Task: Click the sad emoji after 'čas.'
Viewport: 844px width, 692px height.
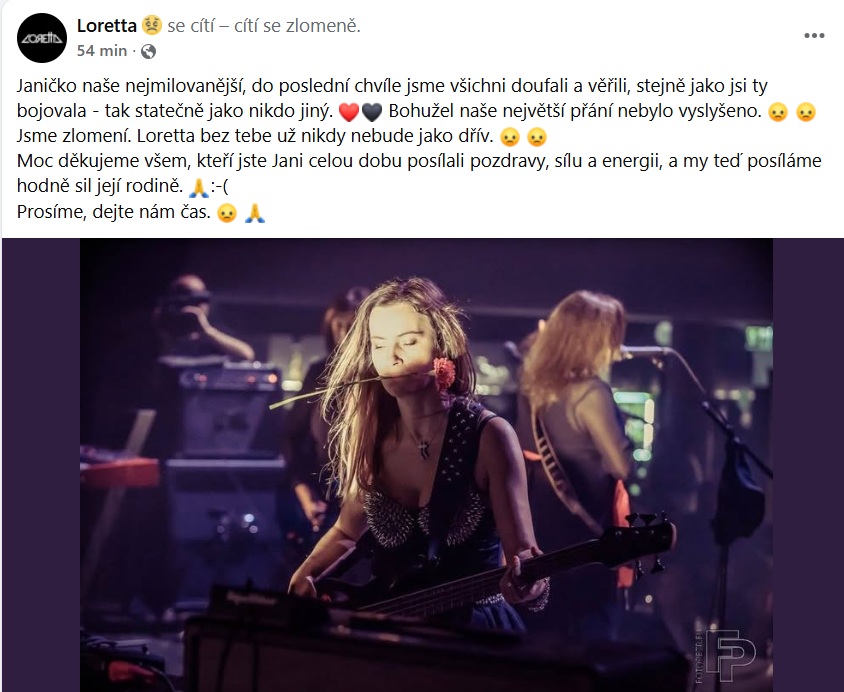Action: click(227, 213)
